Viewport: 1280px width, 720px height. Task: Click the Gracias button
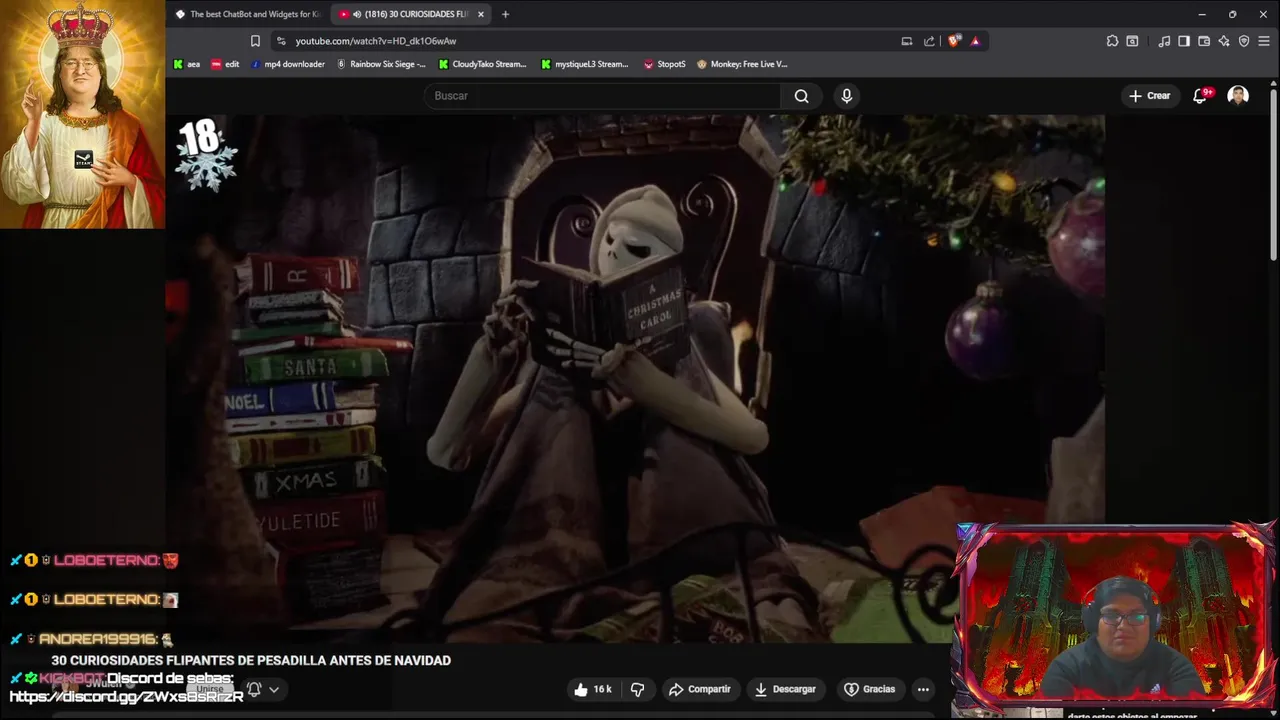(869, 689)
